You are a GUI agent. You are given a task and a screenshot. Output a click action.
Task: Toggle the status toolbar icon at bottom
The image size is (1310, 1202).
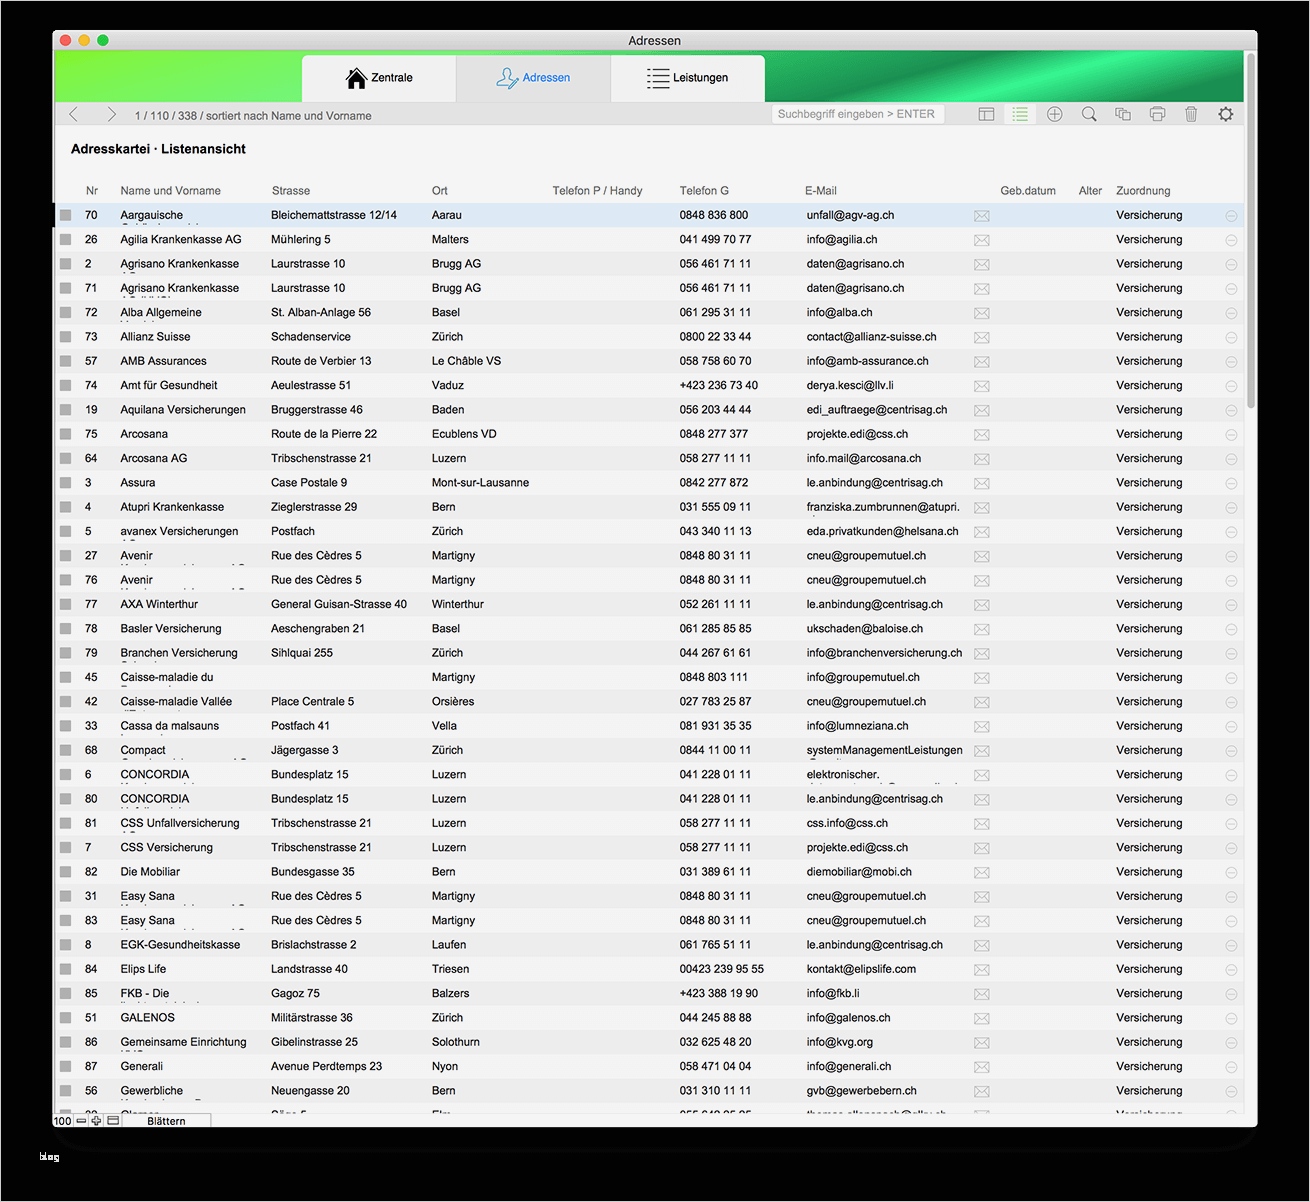click(113, 1121)
